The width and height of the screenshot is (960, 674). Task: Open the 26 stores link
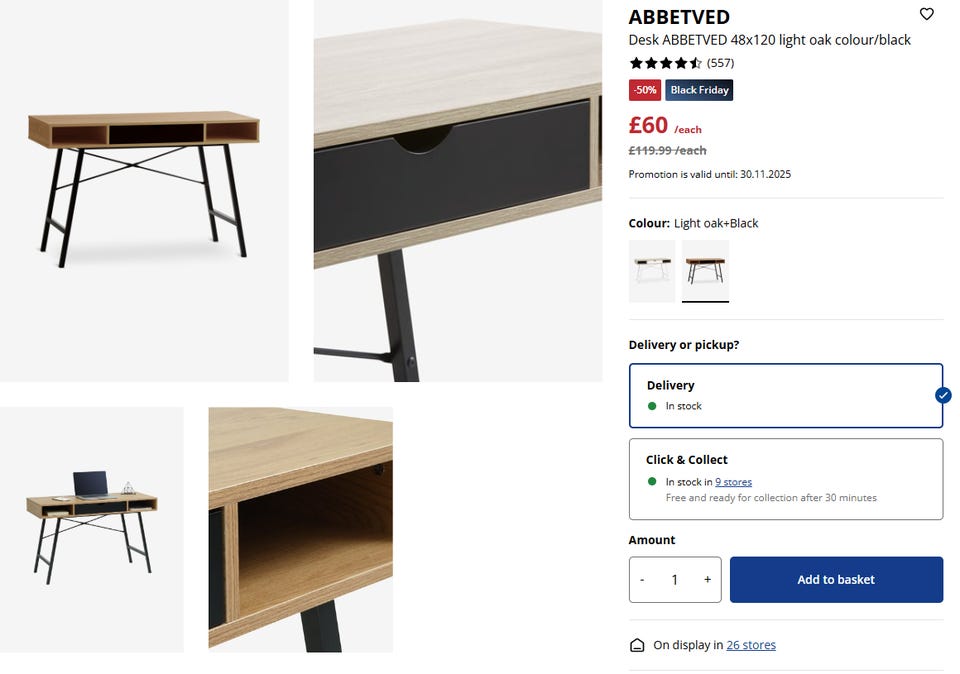751,645
